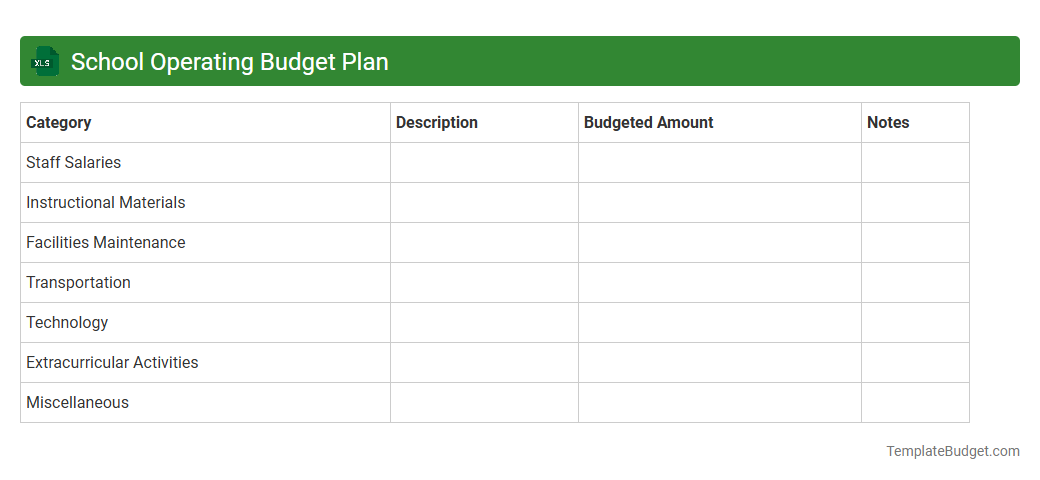Select the Extracurricular Activities row label
The width and height of the screenshot is (1040, 480).
[112, 362]
